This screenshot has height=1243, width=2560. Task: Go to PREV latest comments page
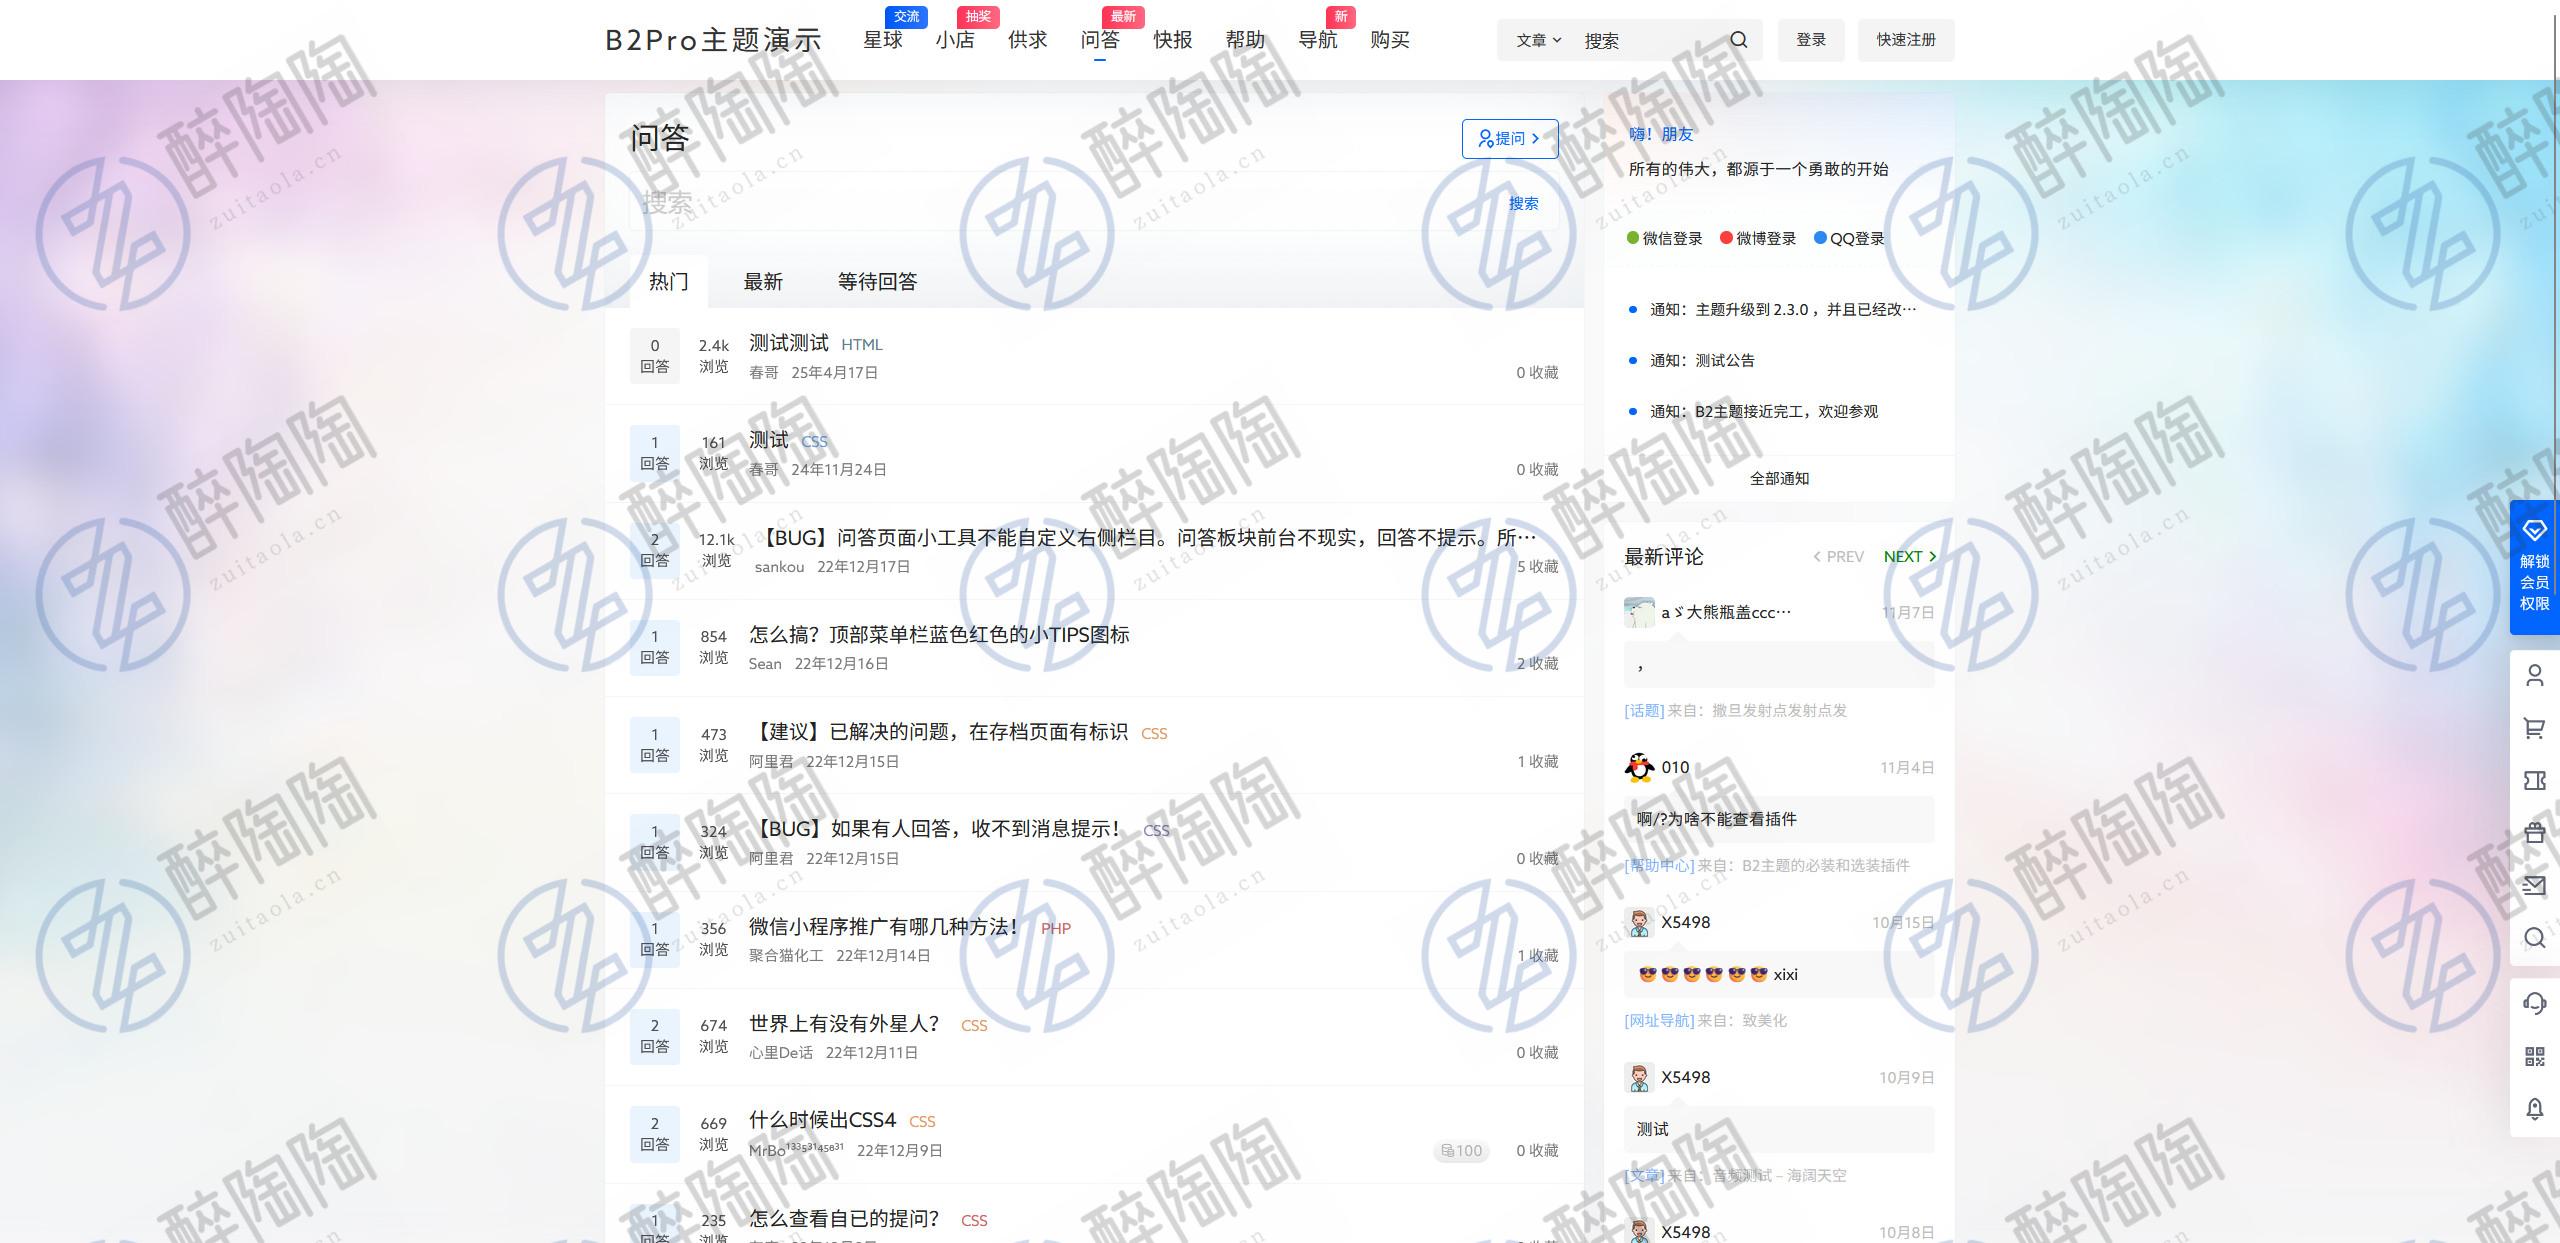pos(1838,557)
